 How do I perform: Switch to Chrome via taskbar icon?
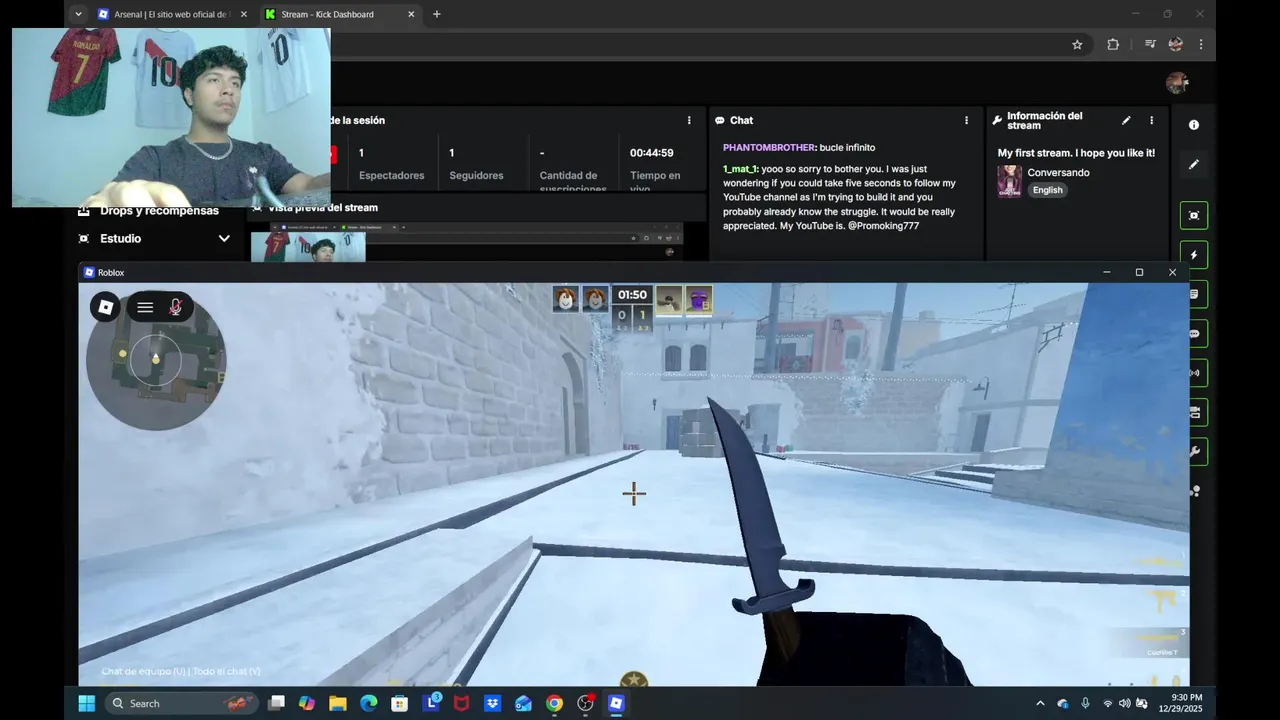pyautogui.click(x=554, y=703)
